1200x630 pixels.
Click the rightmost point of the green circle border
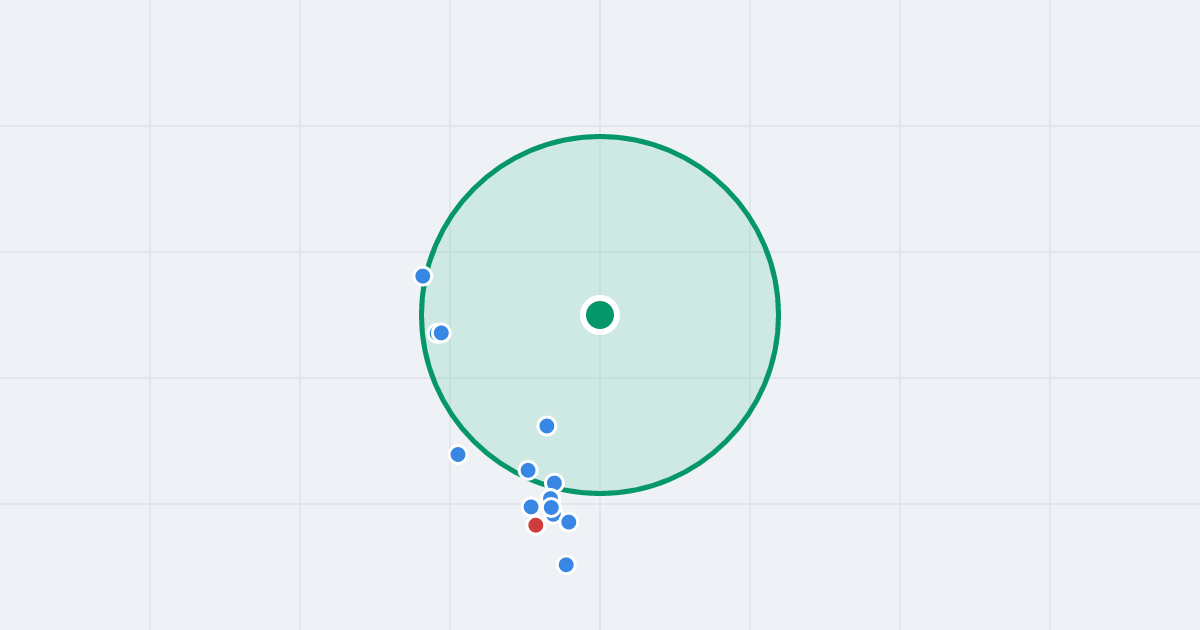[x=778, y=315]
